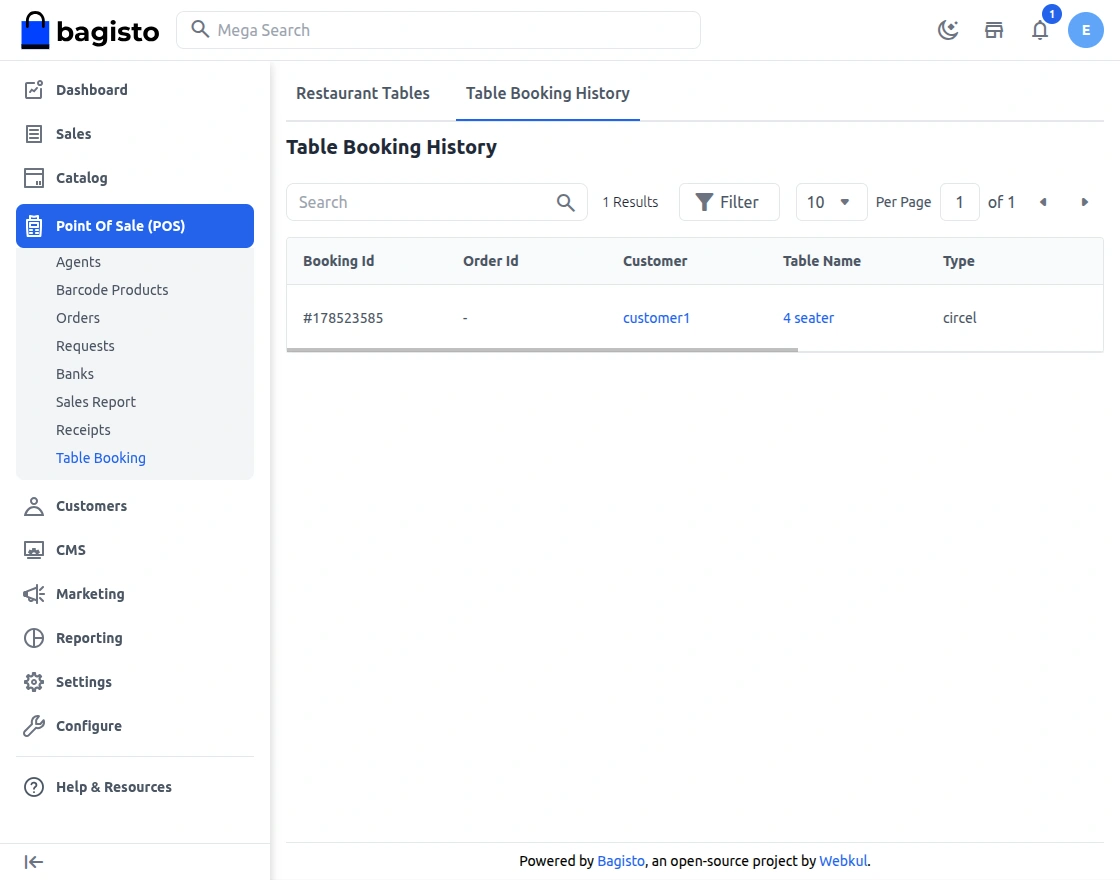Sort by Type column header

pyautogui.click(x=959, y=261)
